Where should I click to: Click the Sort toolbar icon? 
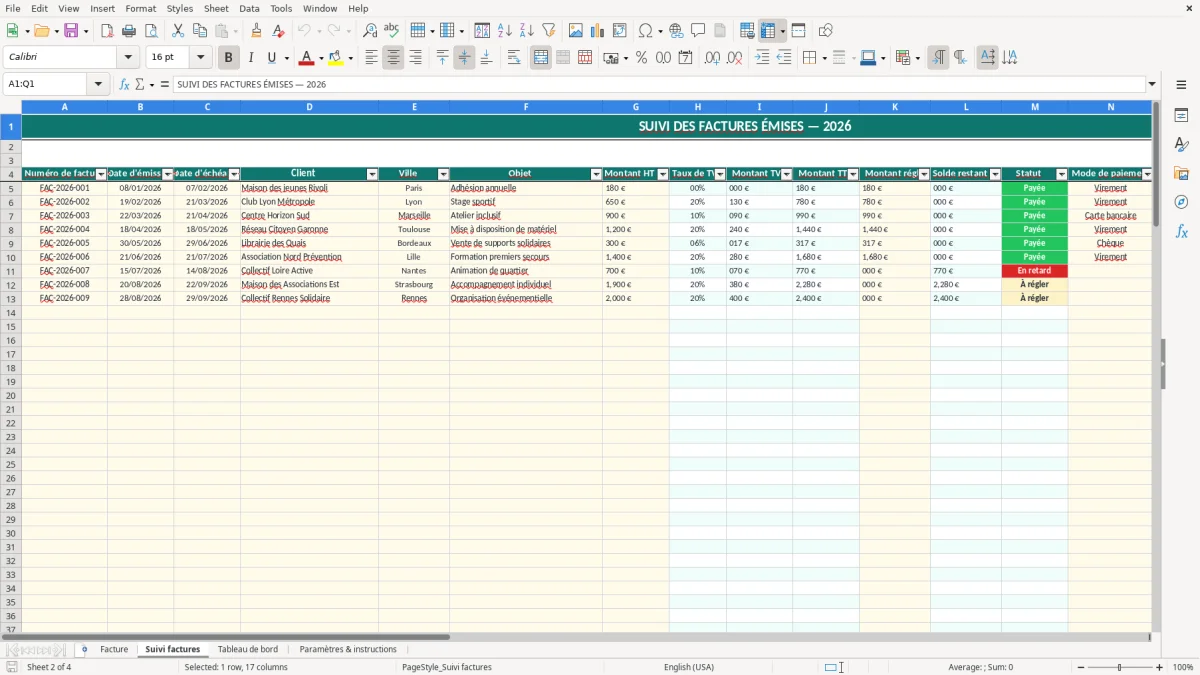tap(482, 31)
